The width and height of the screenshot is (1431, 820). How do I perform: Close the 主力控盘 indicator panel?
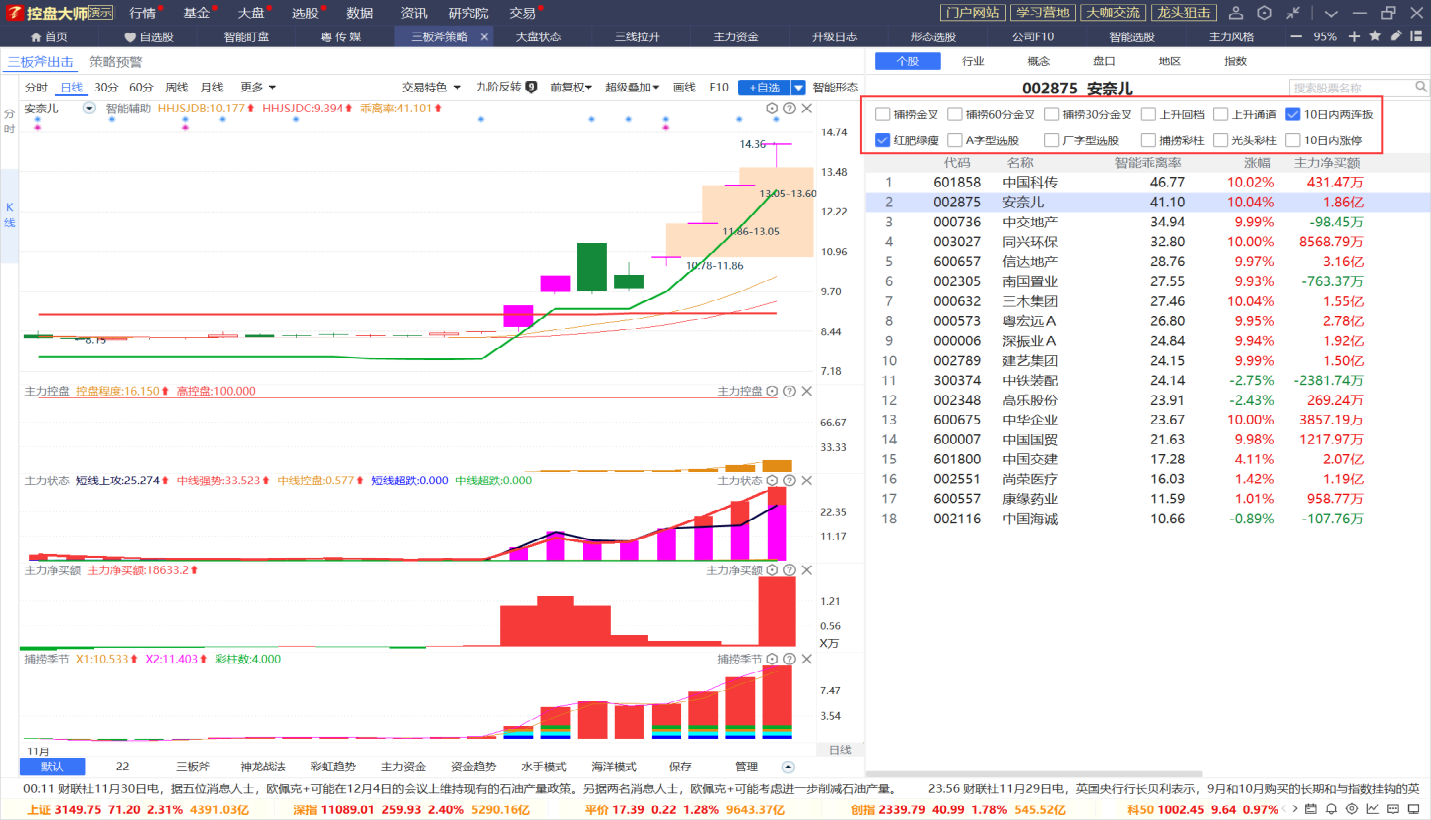(806, 391)
